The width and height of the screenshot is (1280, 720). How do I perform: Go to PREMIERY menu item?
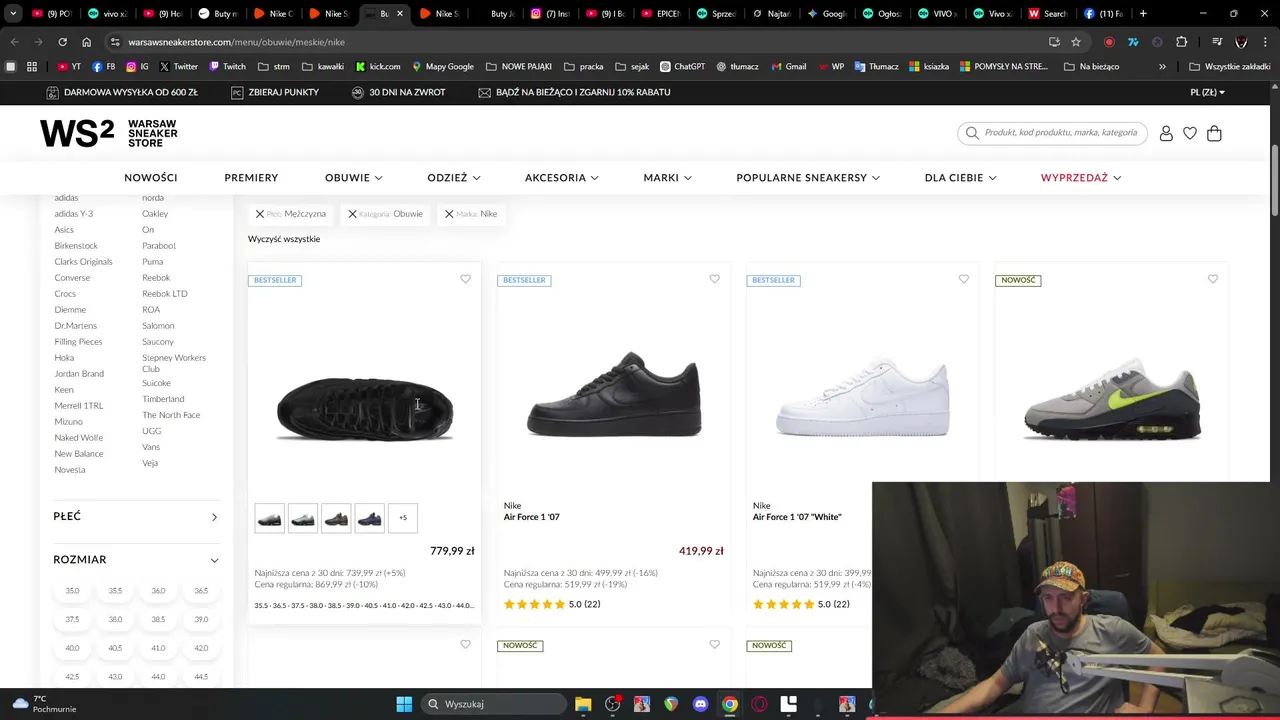coord(251,178)
